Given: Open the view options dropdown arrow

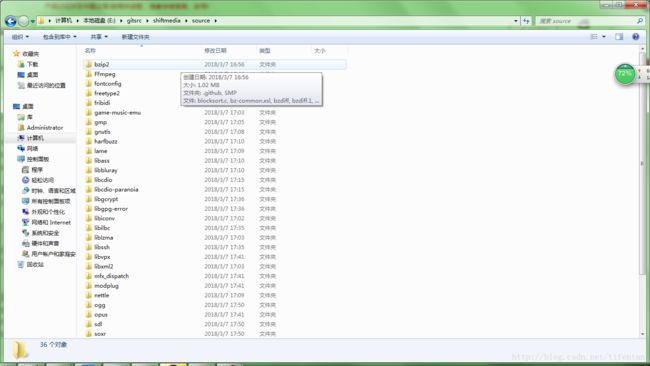Looking at the screenshot, I should [x=604, y=37].
